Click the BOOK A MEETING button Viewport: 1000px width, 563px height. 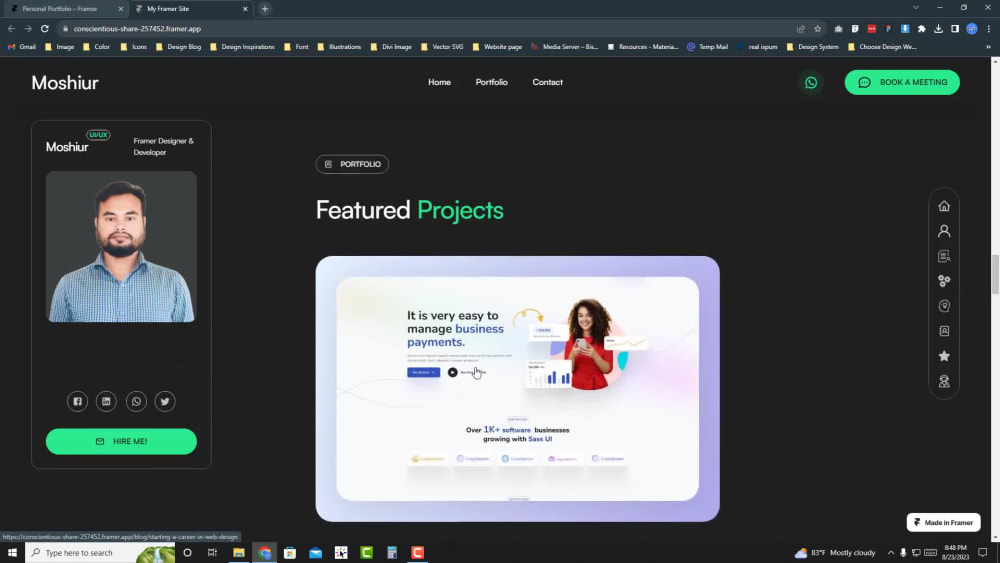[902, 82]
